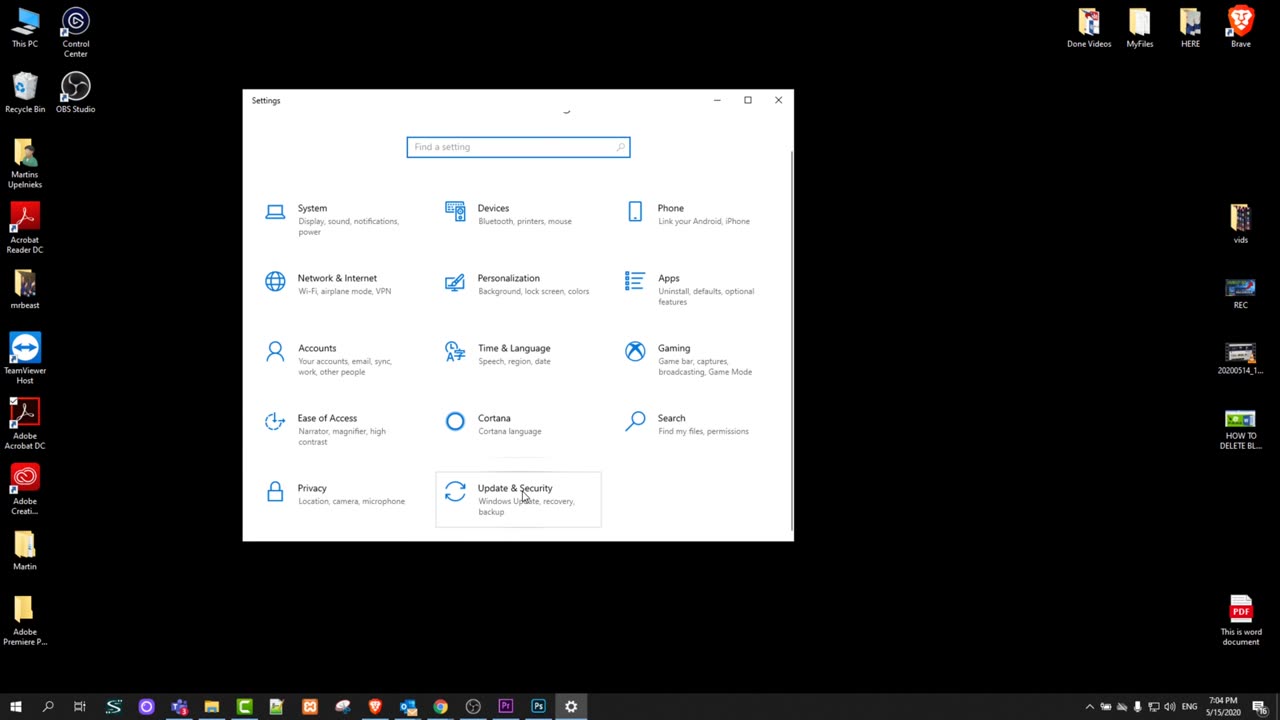Open Photoshop from the taskbar

click(538, 707)
